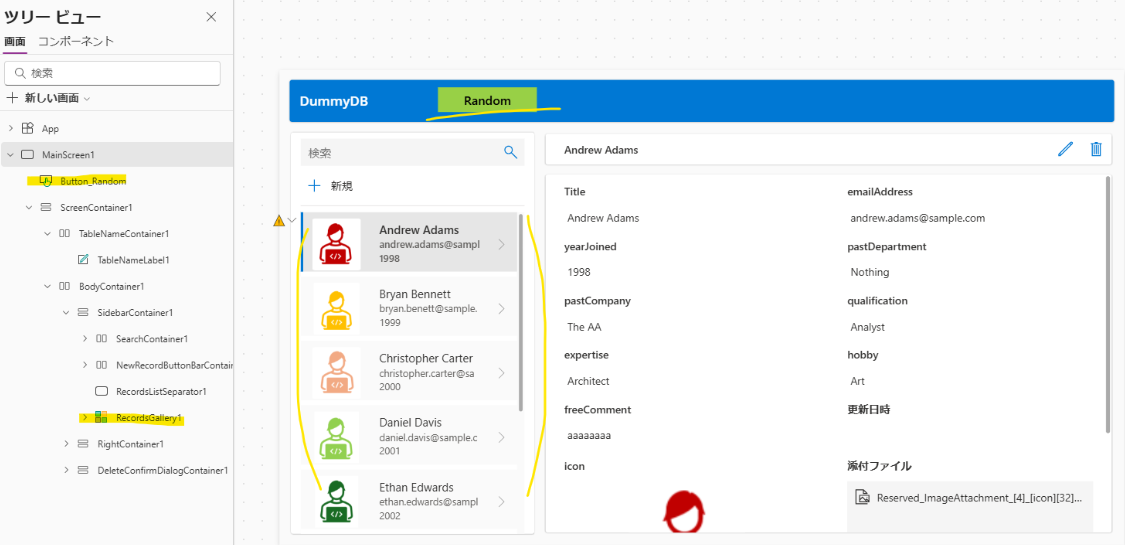The width and height of the screenshot is (1125, 545).
Task: Click the DeleteConfirmDialogContainer1 container icon
Action: (x=83, y=470)
